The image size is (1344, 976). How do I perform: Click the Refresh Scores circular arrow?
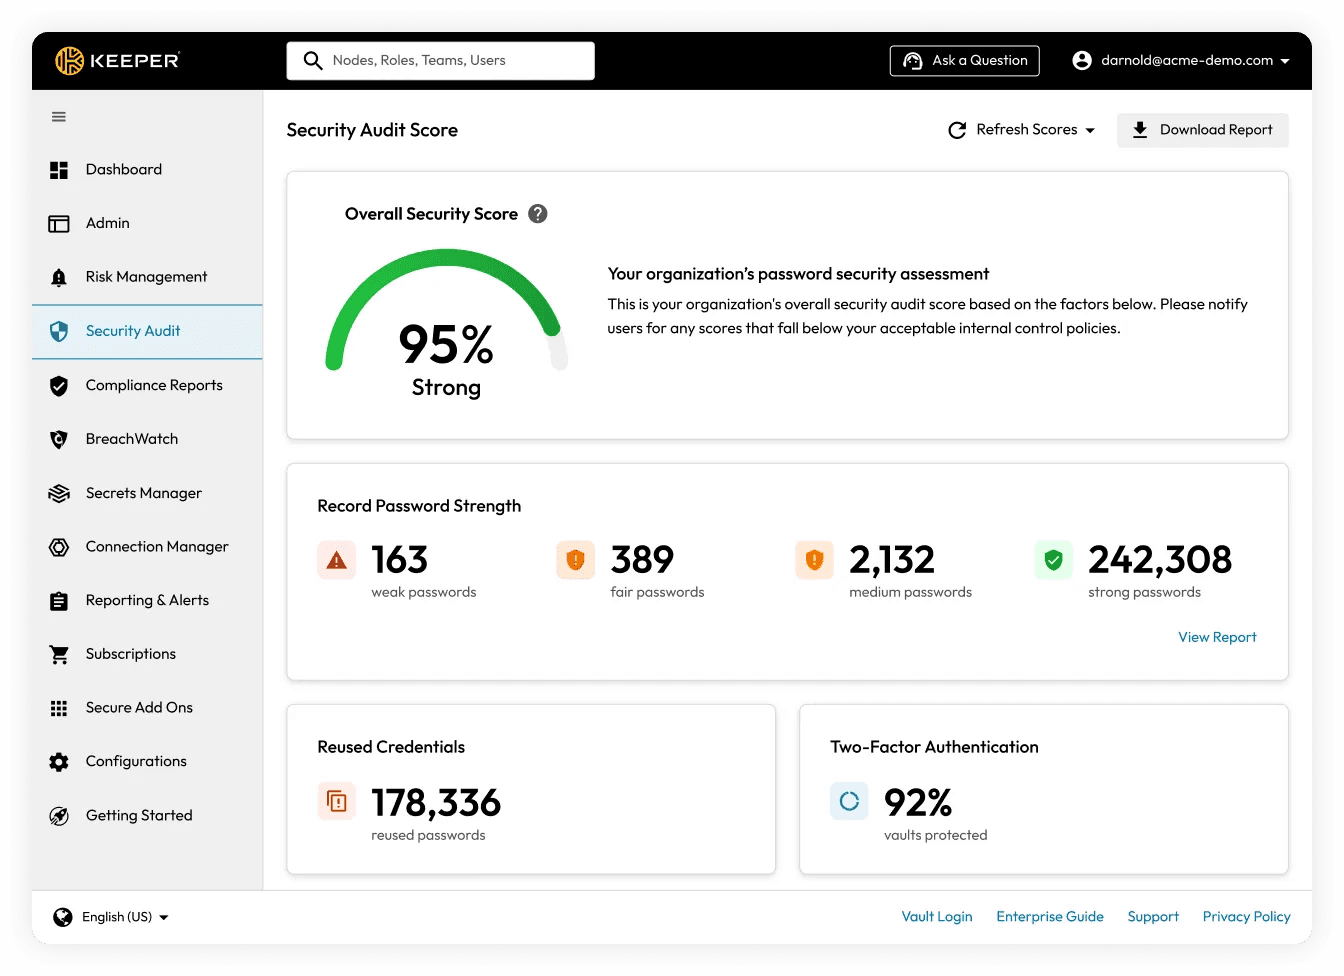click(x=957, y=130)
